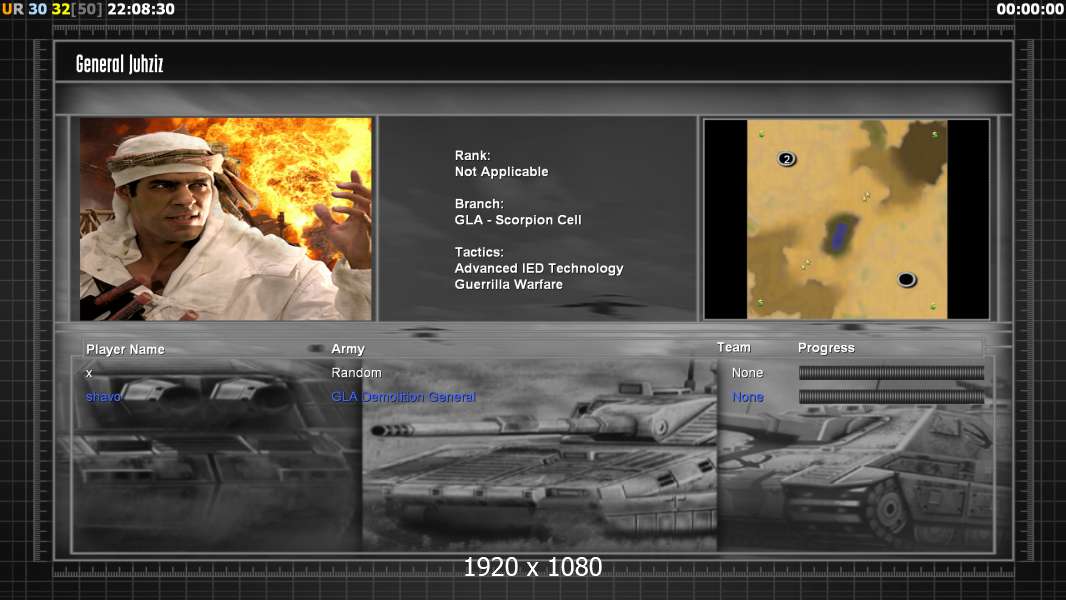Click the bottom-left green supply marker on minimap
Image resolution: width=1066 pixels, height=600 pixels.
click(760, 302)
